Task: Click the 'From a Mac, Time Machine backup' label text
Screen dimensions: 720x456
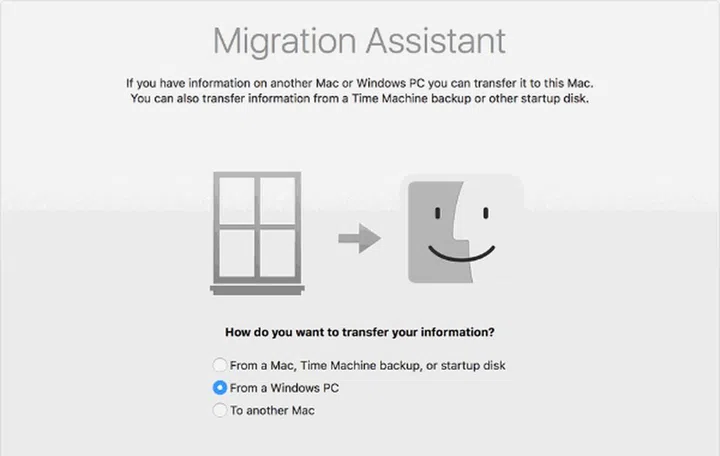Action: 367,366
